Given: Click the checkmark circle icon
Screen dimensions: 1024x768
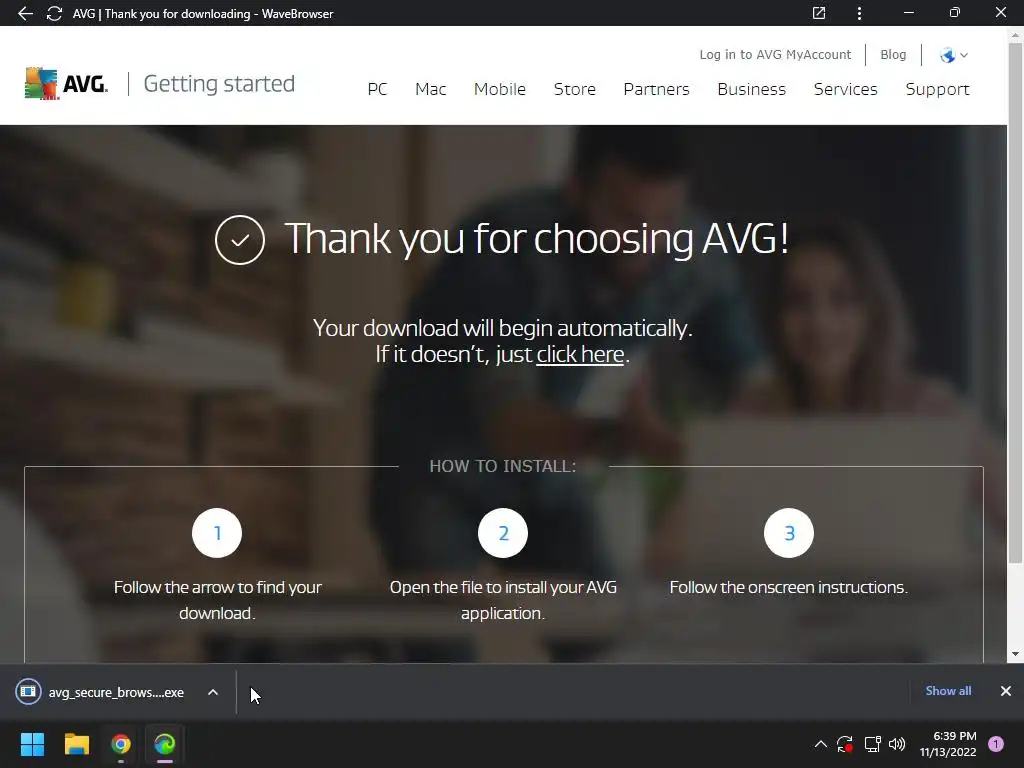Looking at the screenshot, I should [x=240, y=240].
